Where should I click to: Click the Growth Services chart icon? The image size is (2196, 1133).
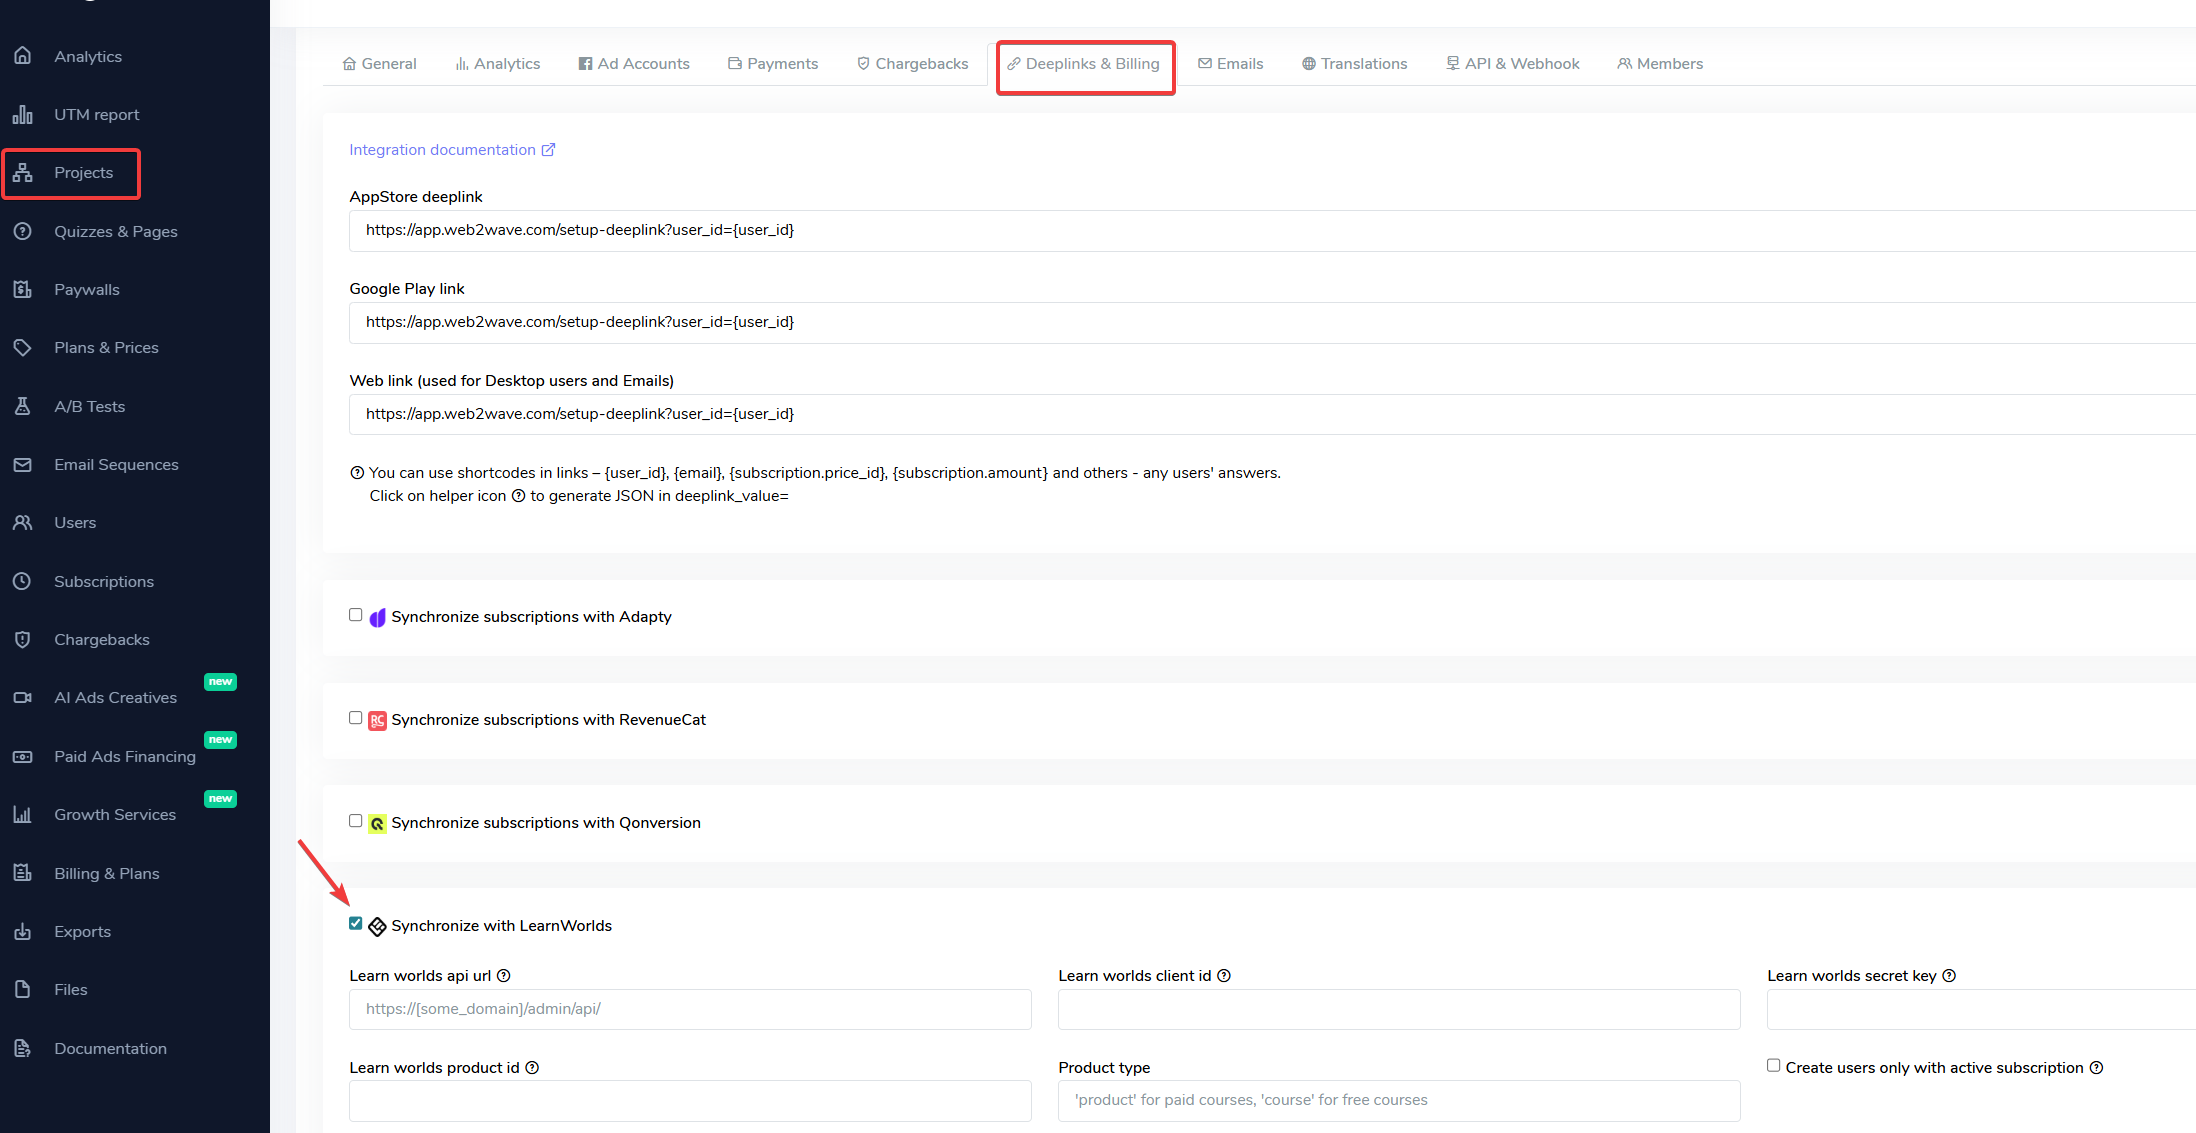coord(23,814)
